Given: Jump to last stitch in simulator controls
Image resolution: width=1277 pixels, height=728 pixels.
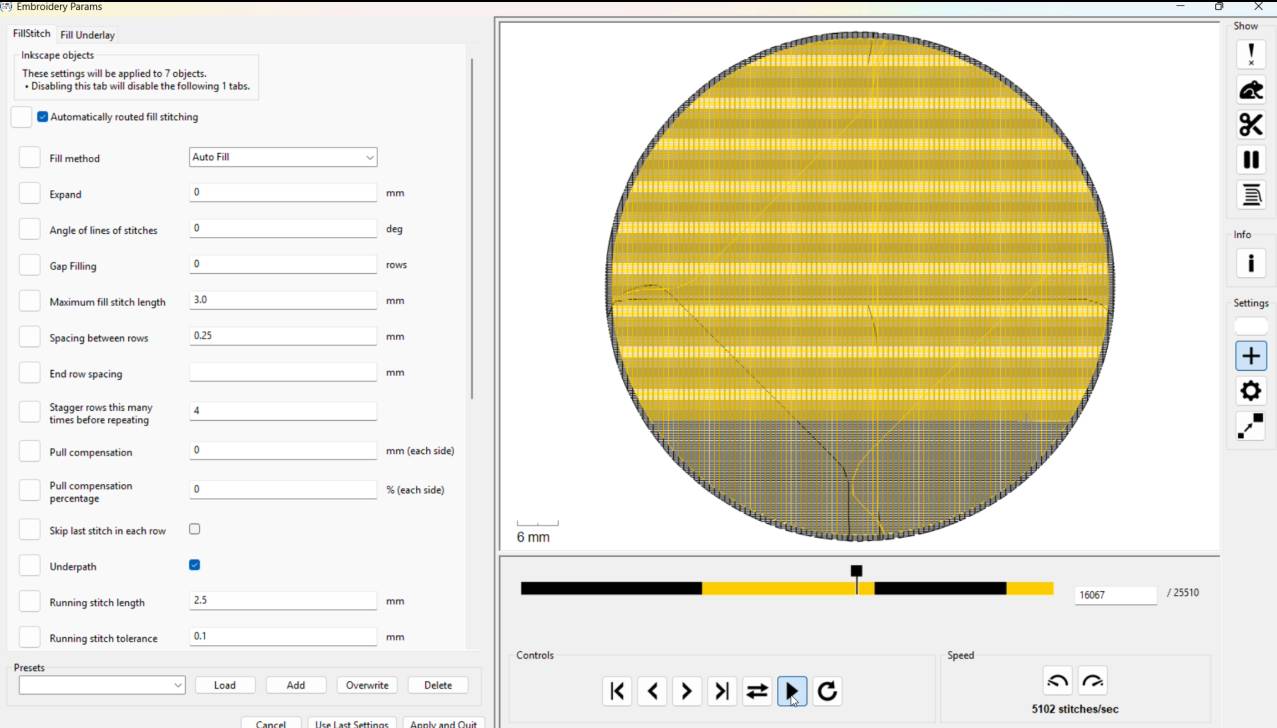Looking at the screenshot, I should coord(722,691).
